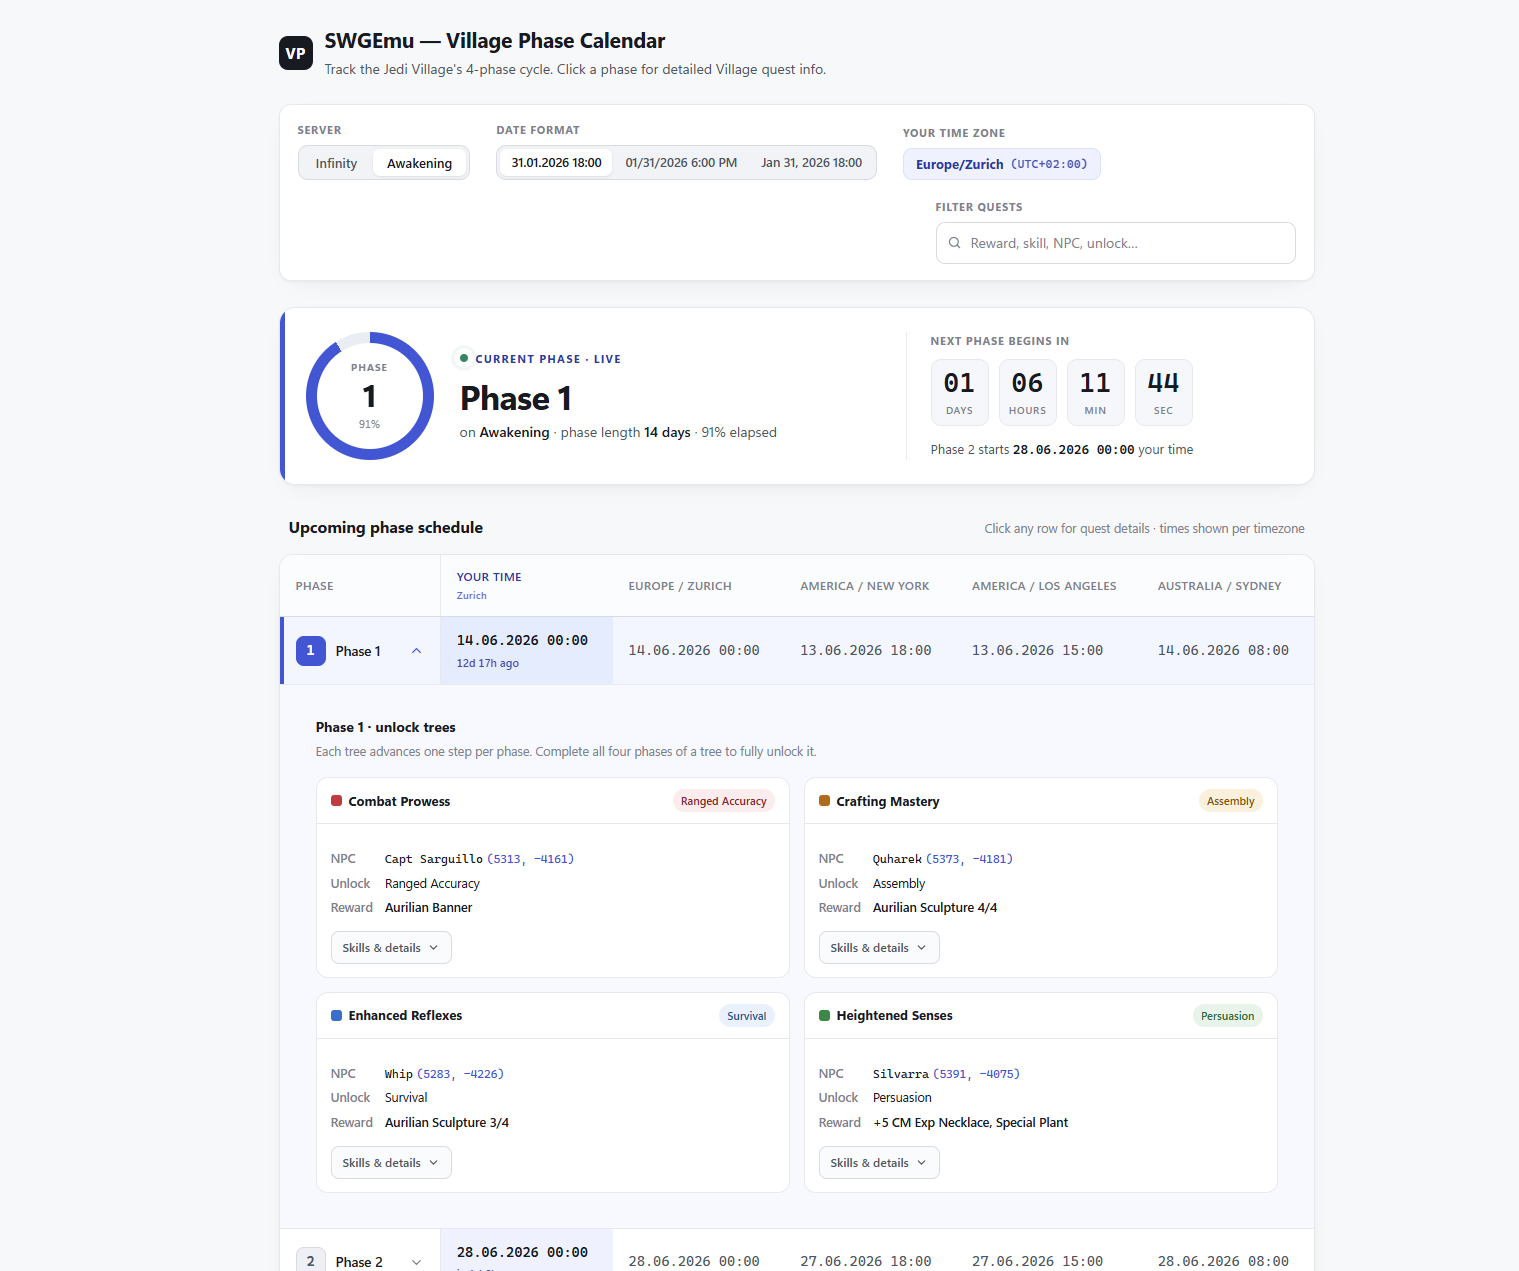This screenshot has width=1519, height=1271.
Task: Expand Skills & details for Crafting Mastery
Action: (879, 948)
